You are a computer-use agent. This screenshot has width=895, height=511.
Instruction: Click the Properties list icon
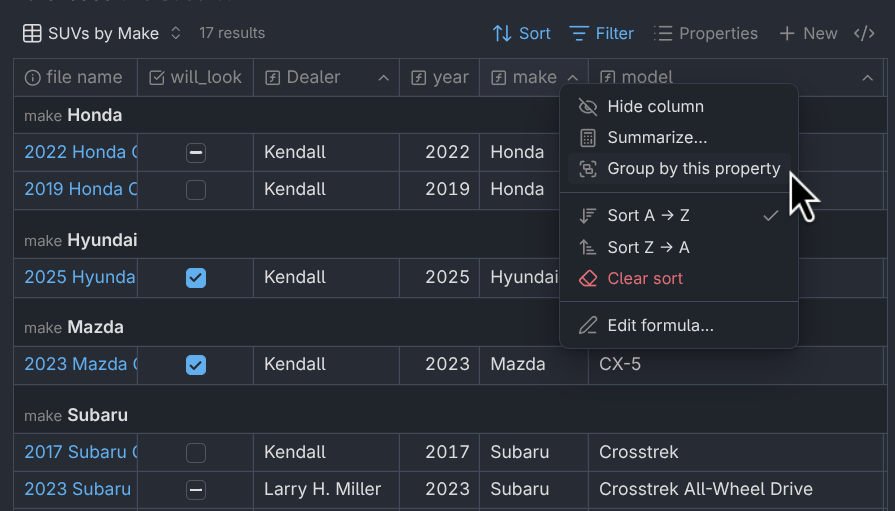pos(663,33)
